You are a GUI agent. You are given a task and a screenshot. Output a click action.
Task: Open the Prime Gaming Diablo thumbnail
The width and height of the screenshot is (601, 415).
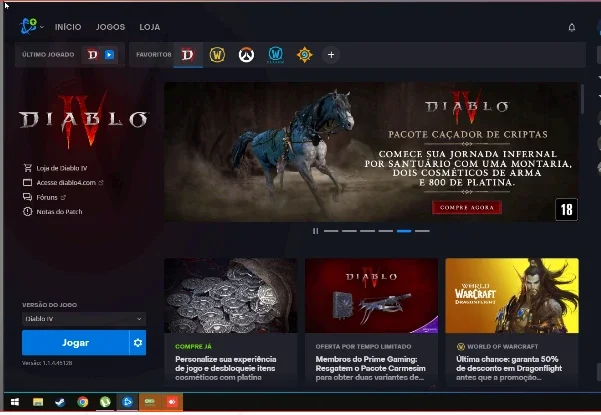pyautogui.click(x=371, y=295)
